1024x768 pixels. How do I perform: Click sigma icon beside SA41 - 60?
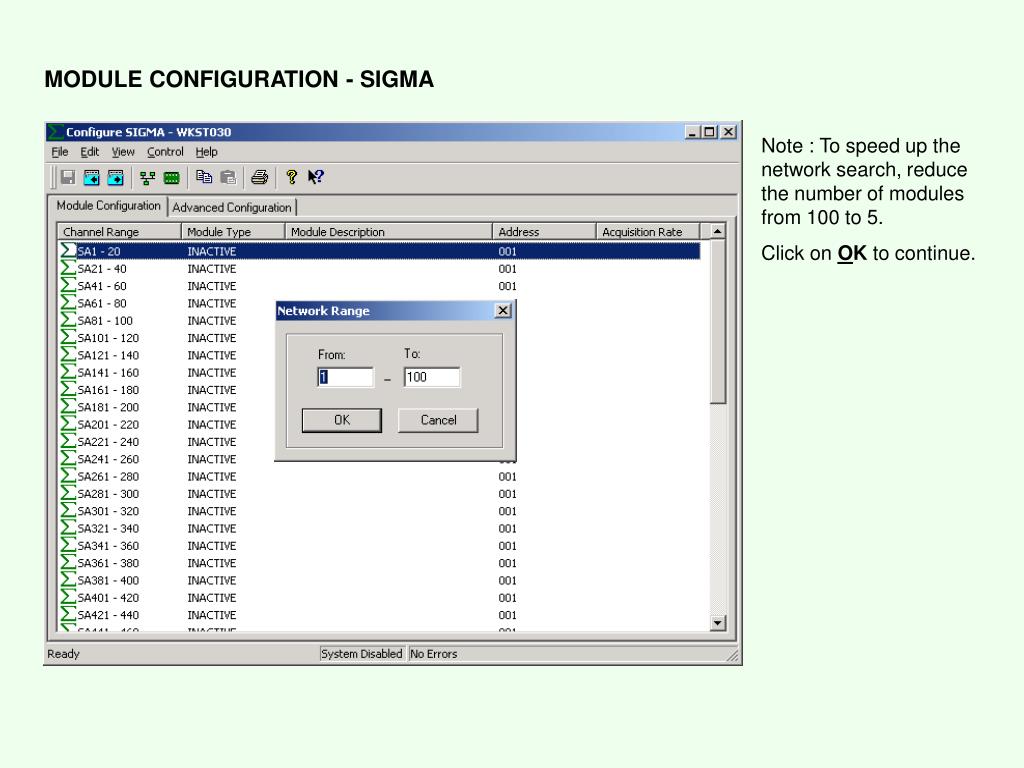coord(69,285)
